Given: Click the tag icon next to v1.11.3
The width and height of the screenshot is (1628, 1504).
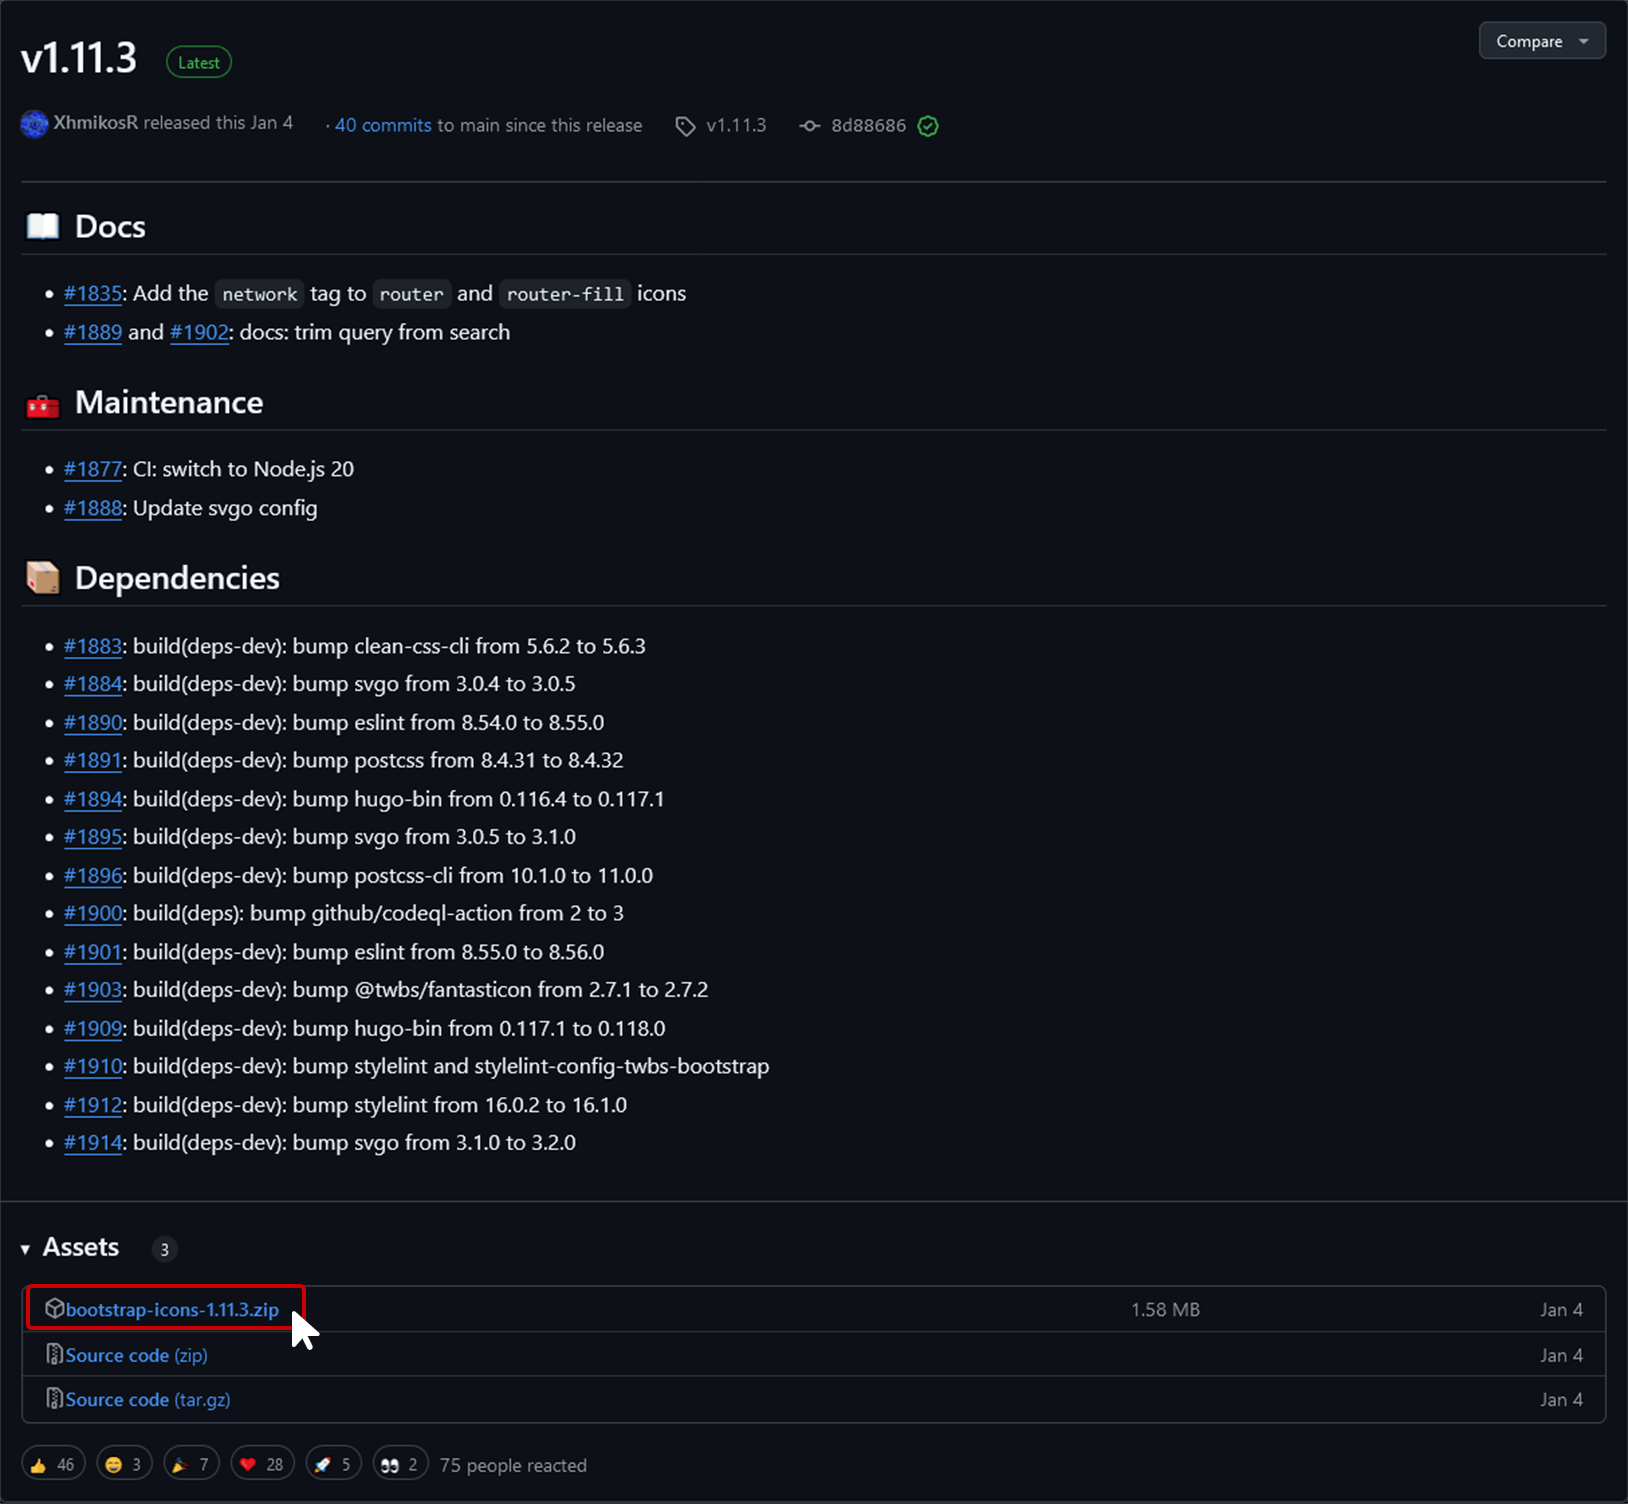Looking at the screenshot, I should click(x=686, y=125).
